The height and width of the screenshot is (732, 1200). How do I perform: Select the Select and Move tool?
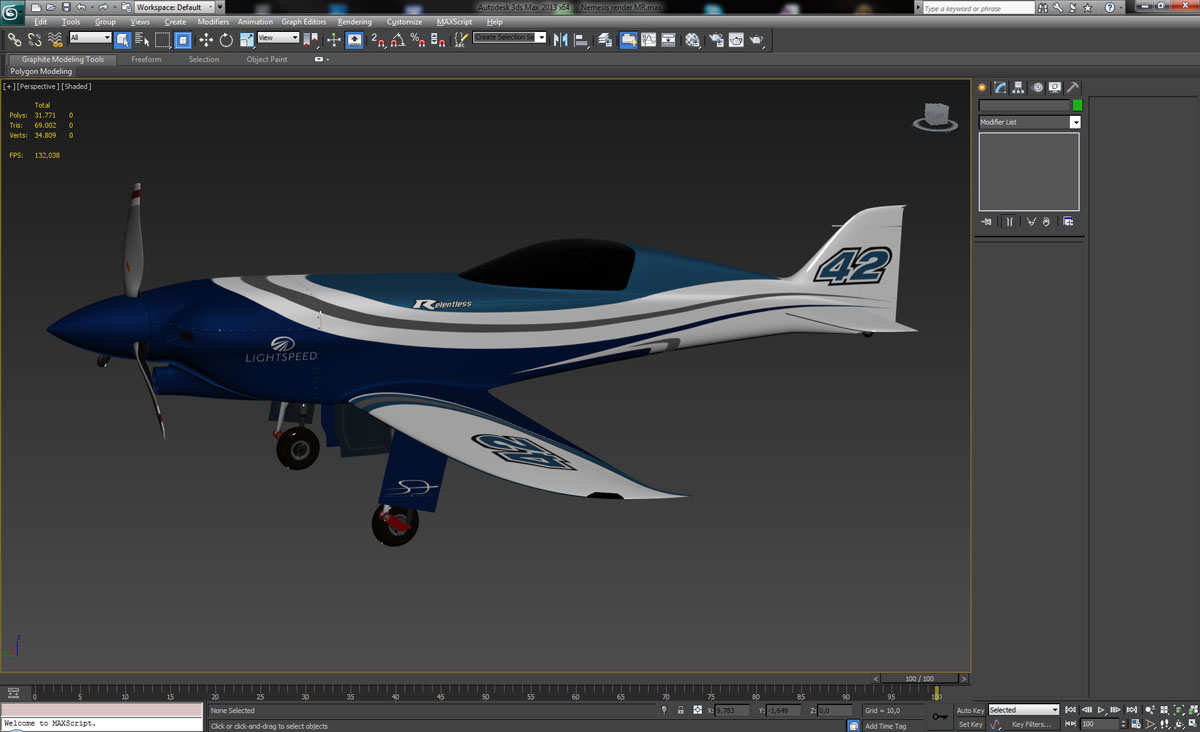click(206, 40)
